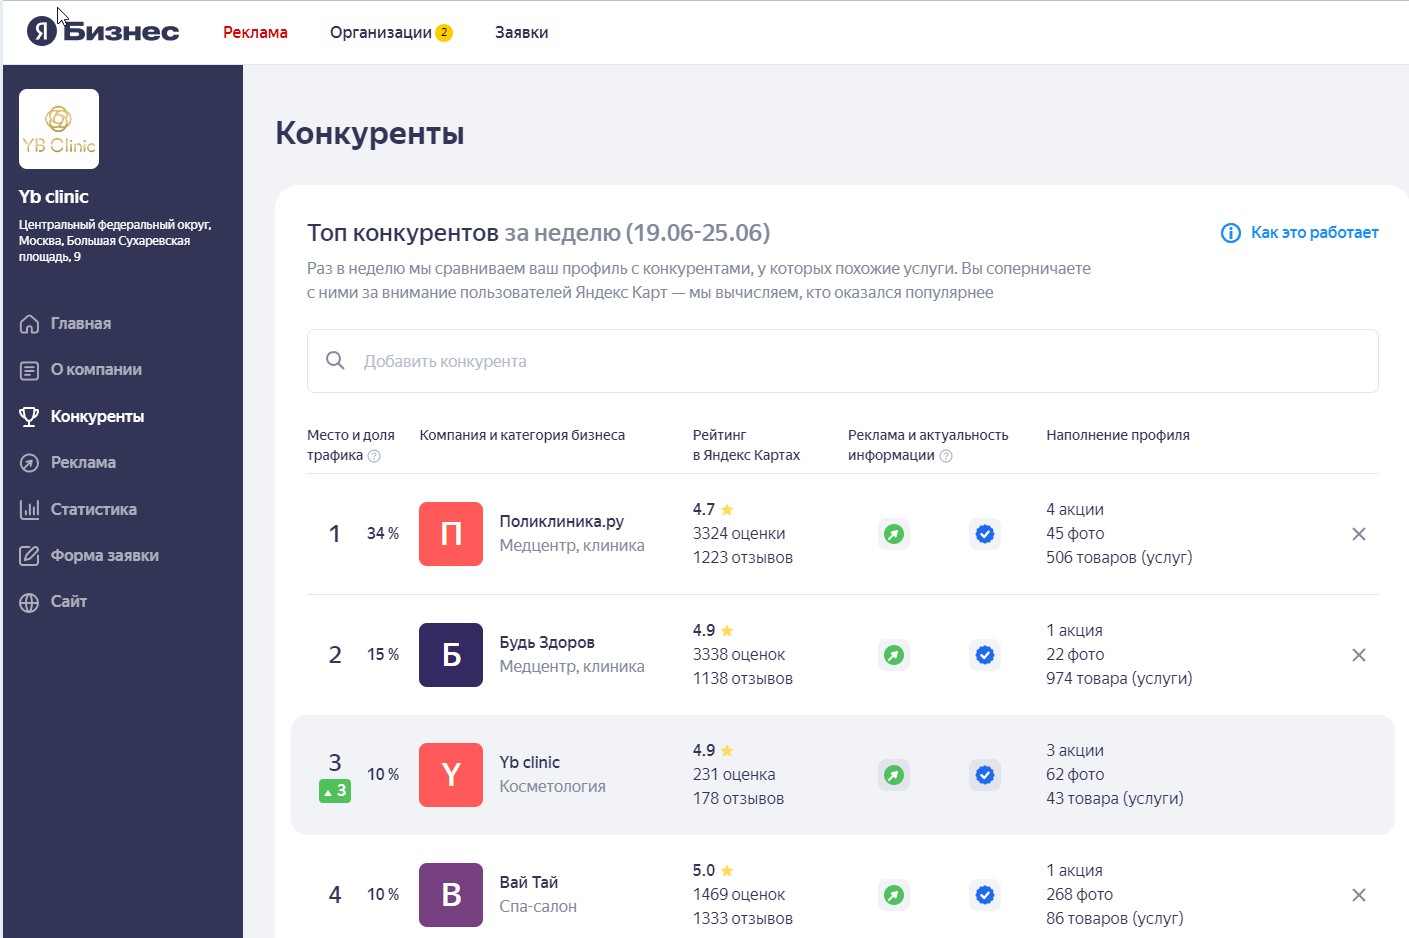Click the blue verified check in Поликлиника.ру row
The width and height of the screenshot is (1409, 938).
[x=985, y=534]
